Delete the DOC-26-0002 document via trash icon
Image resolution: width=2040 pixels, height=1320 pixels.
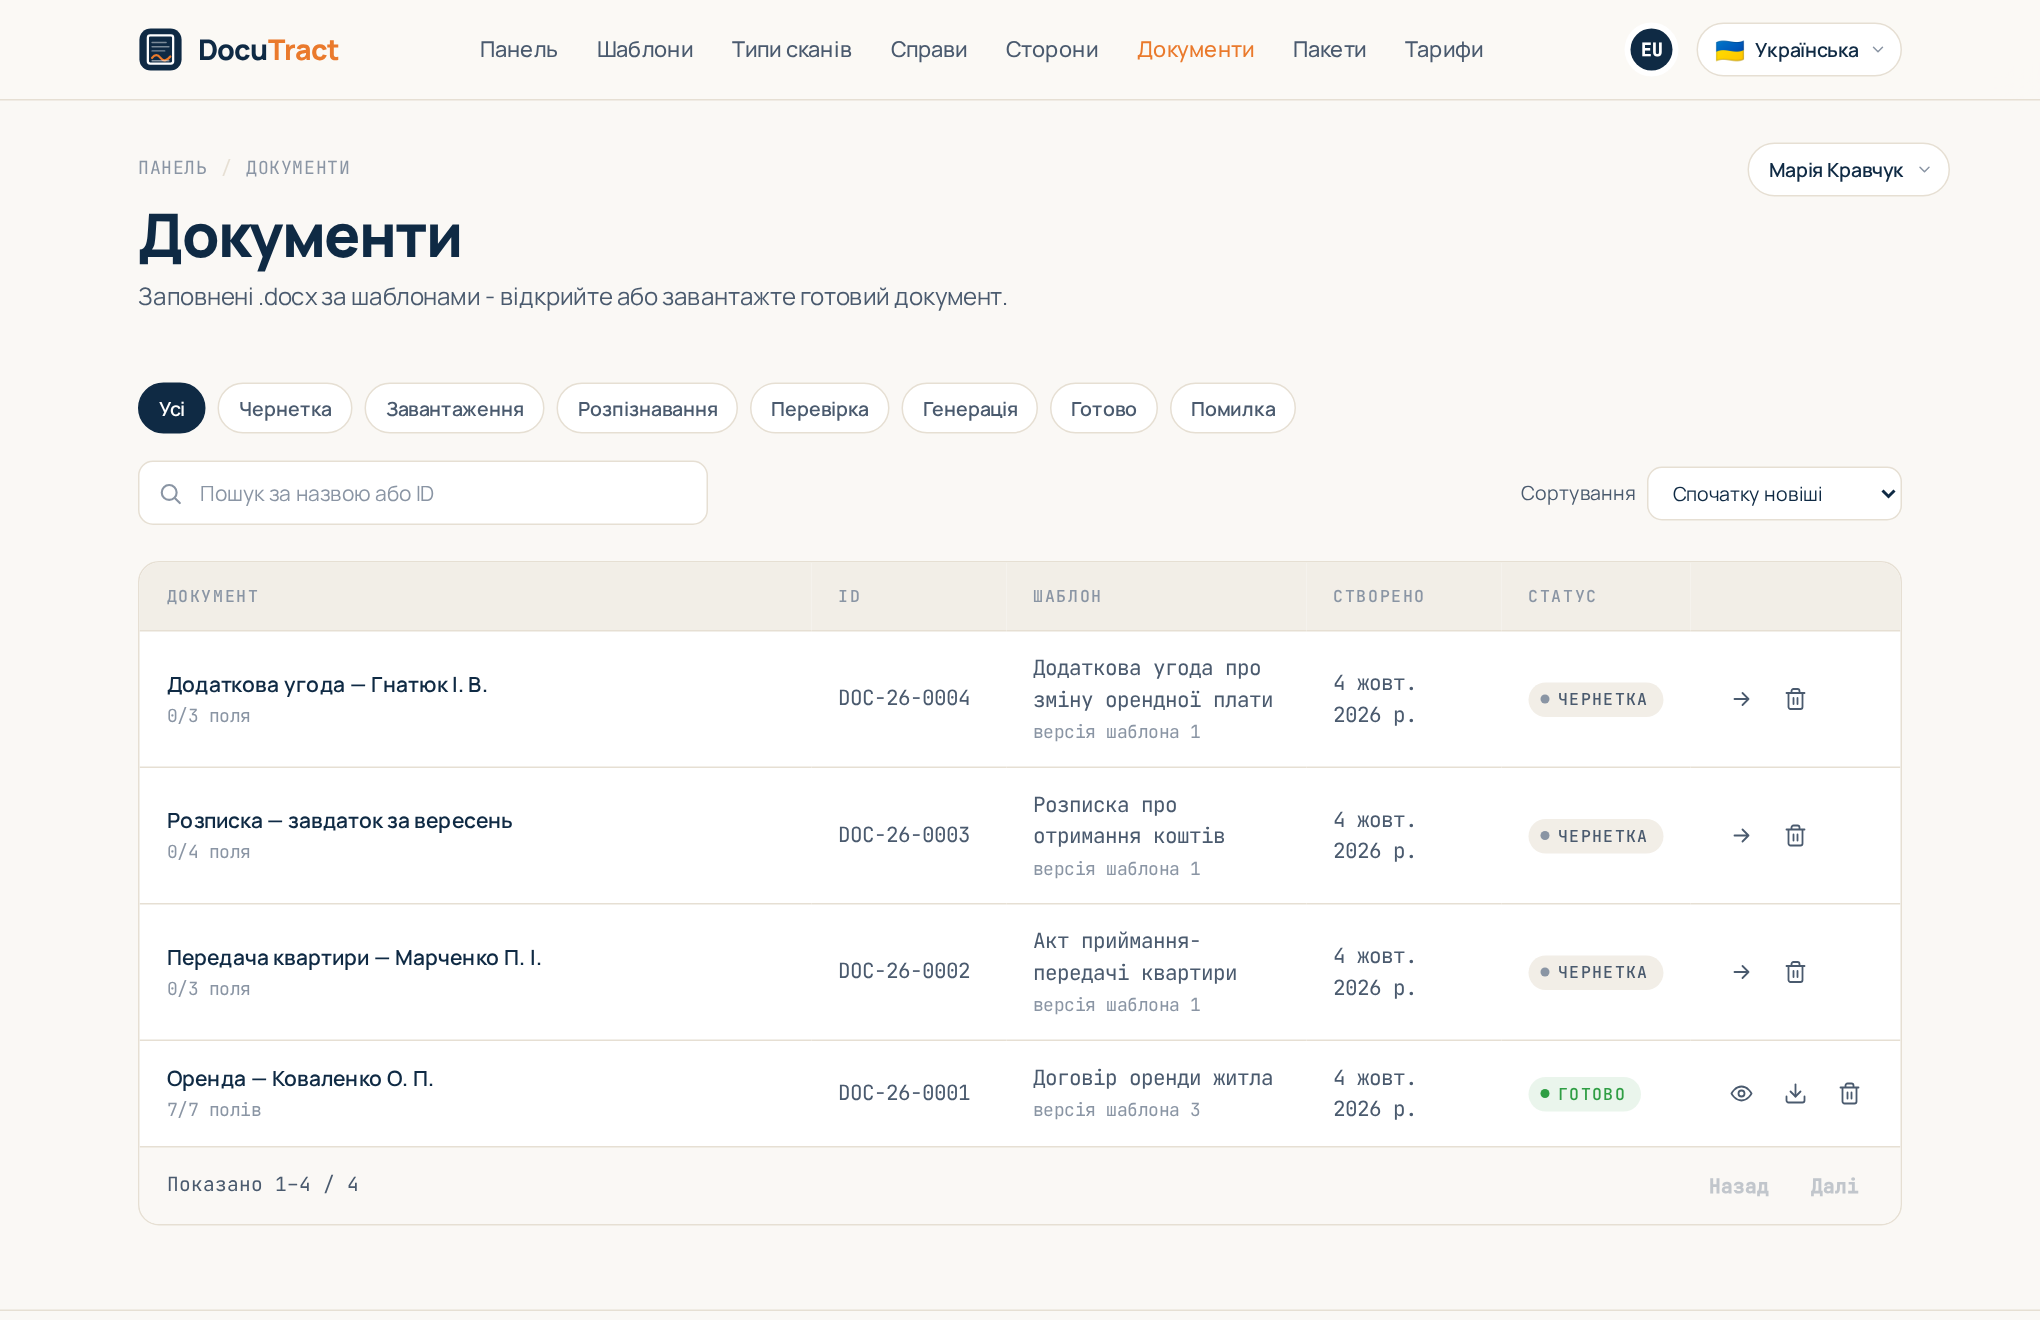1795,972
